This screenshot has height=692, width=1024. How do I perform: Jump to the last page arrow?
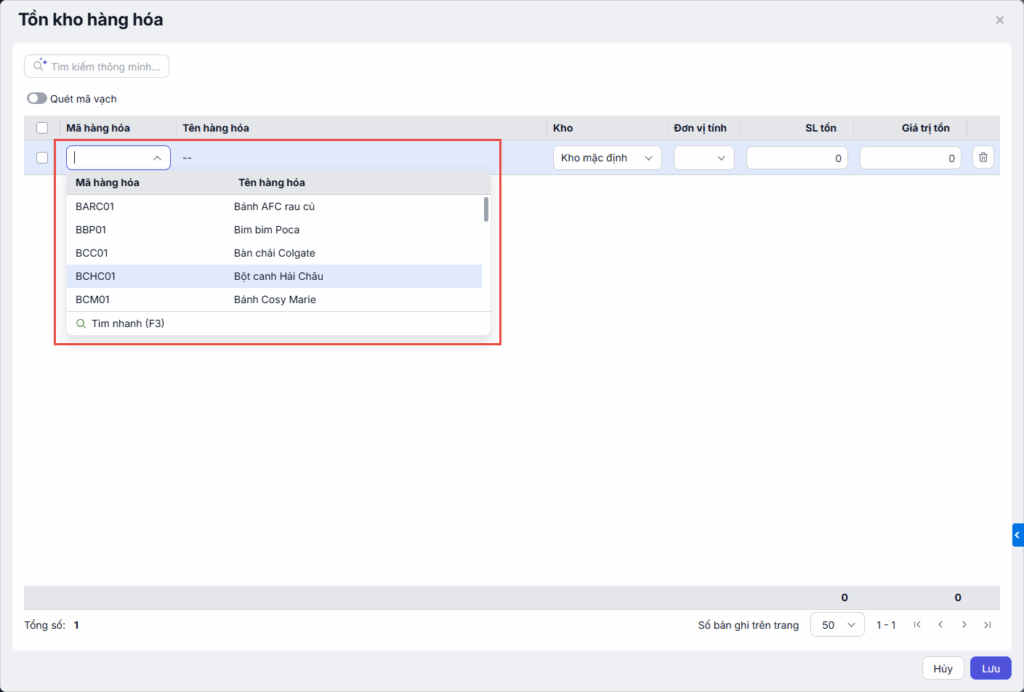pos(987,625)
